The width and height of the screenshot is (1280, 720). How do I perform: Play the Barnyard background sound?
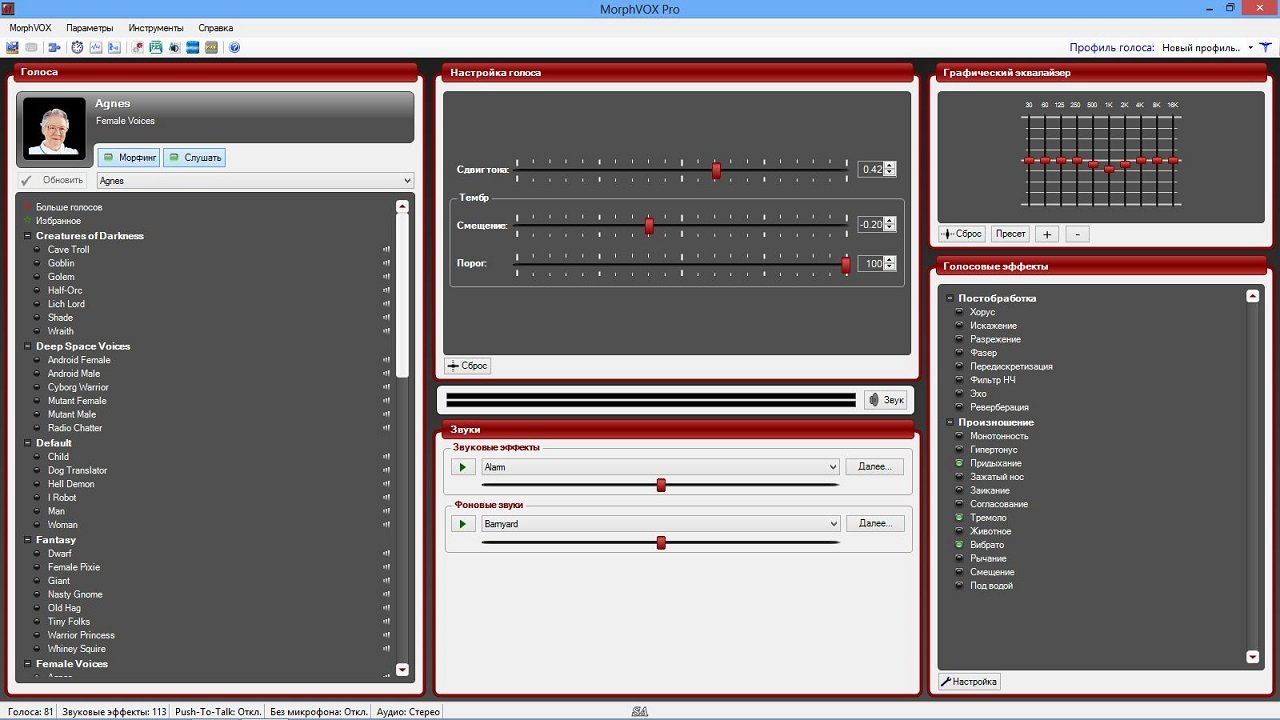tap(462, 524)
